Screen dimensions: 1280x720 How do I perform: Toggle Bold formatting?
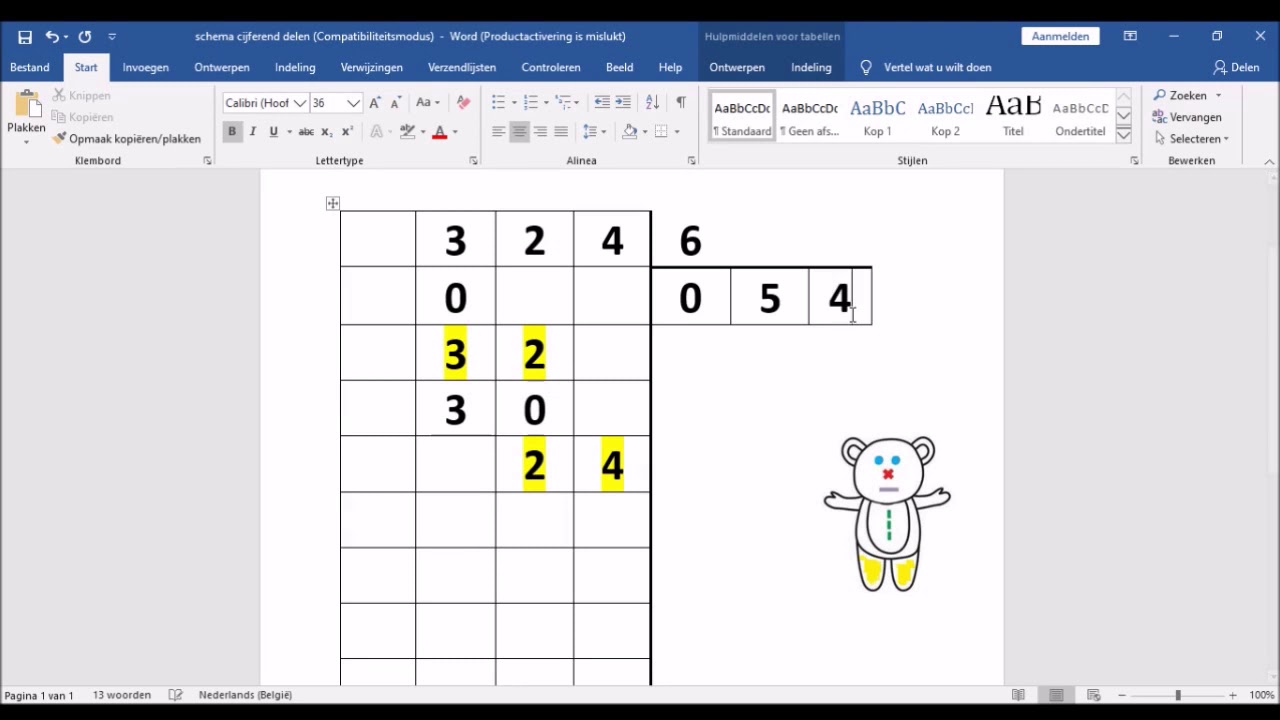(x=232, y=132)
